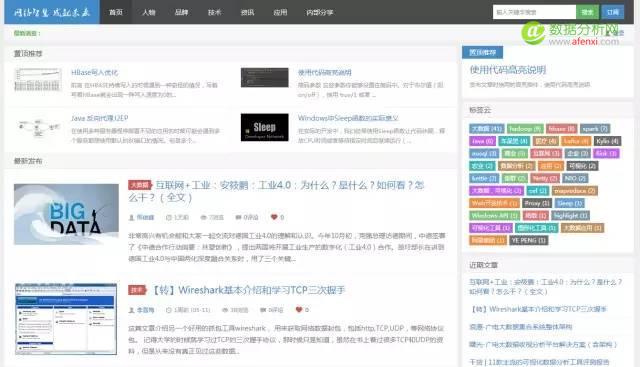Select the Netty tag in tag cloud
640x367 pixels.
(x=545, y=178)
